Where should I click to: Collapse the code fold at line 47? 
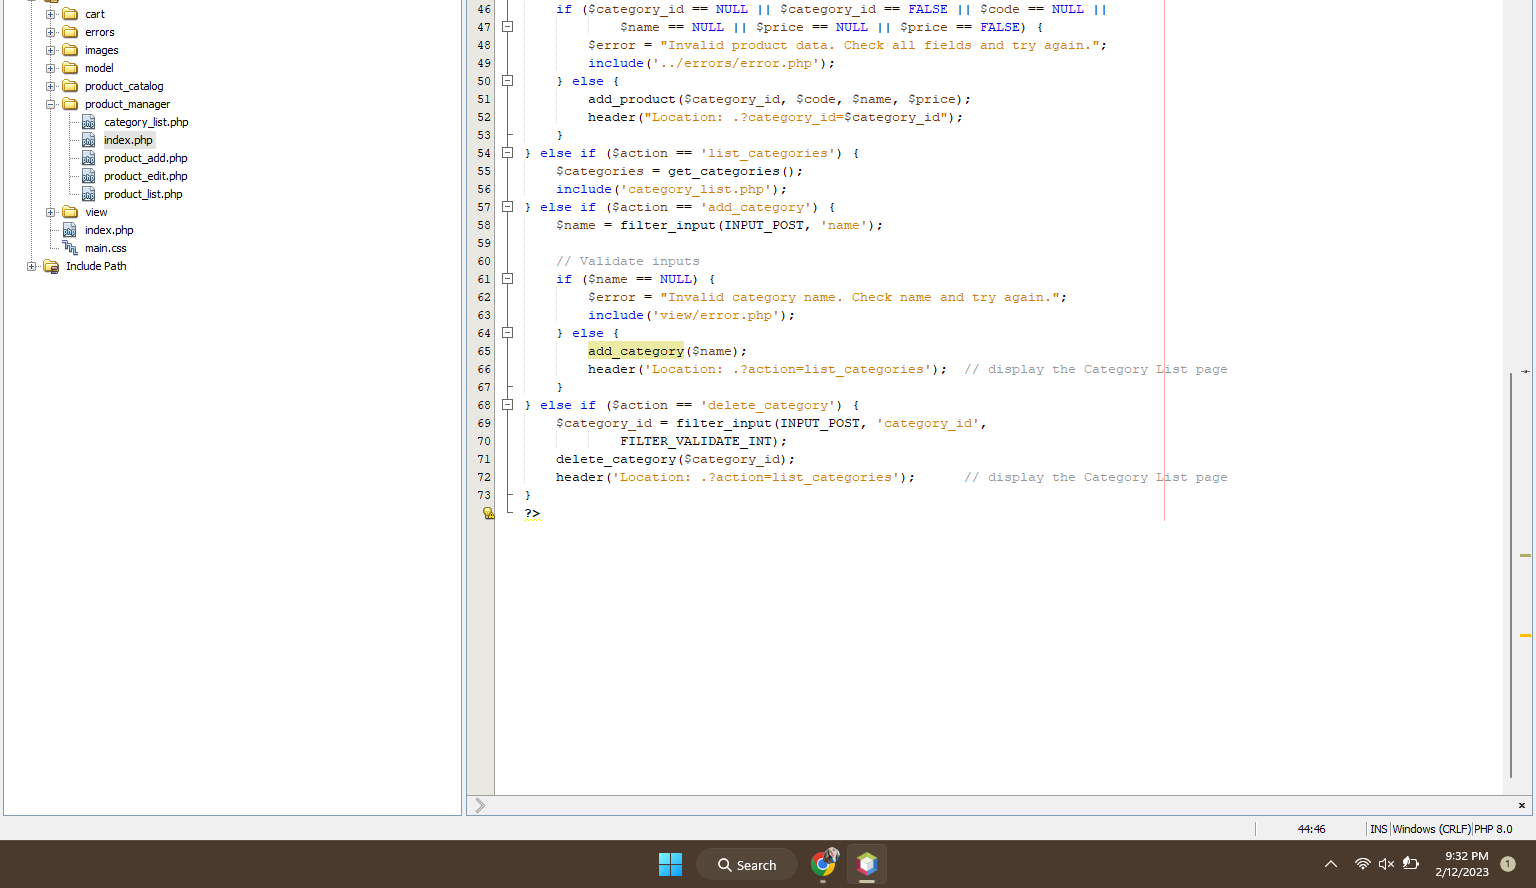coord(507,27)
